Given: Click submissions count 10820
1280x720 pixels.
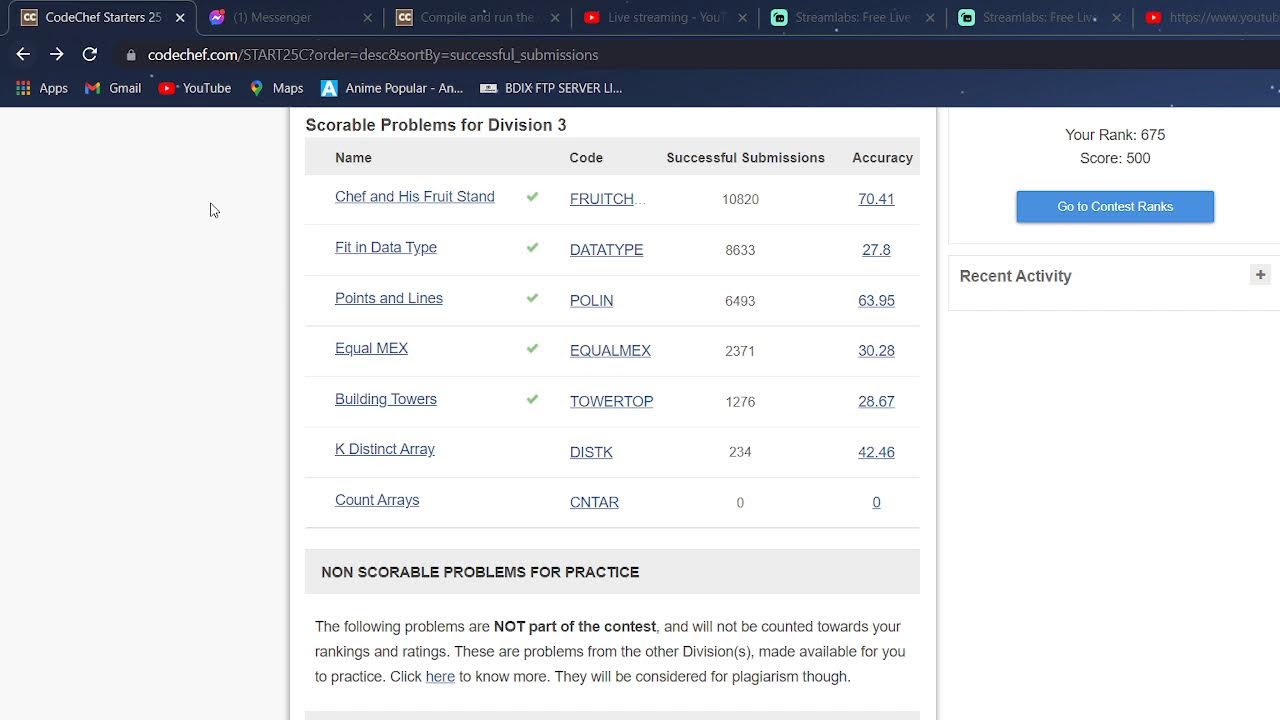Looking at the screenshot, I should pyautogui.click(x=740, y=200).
